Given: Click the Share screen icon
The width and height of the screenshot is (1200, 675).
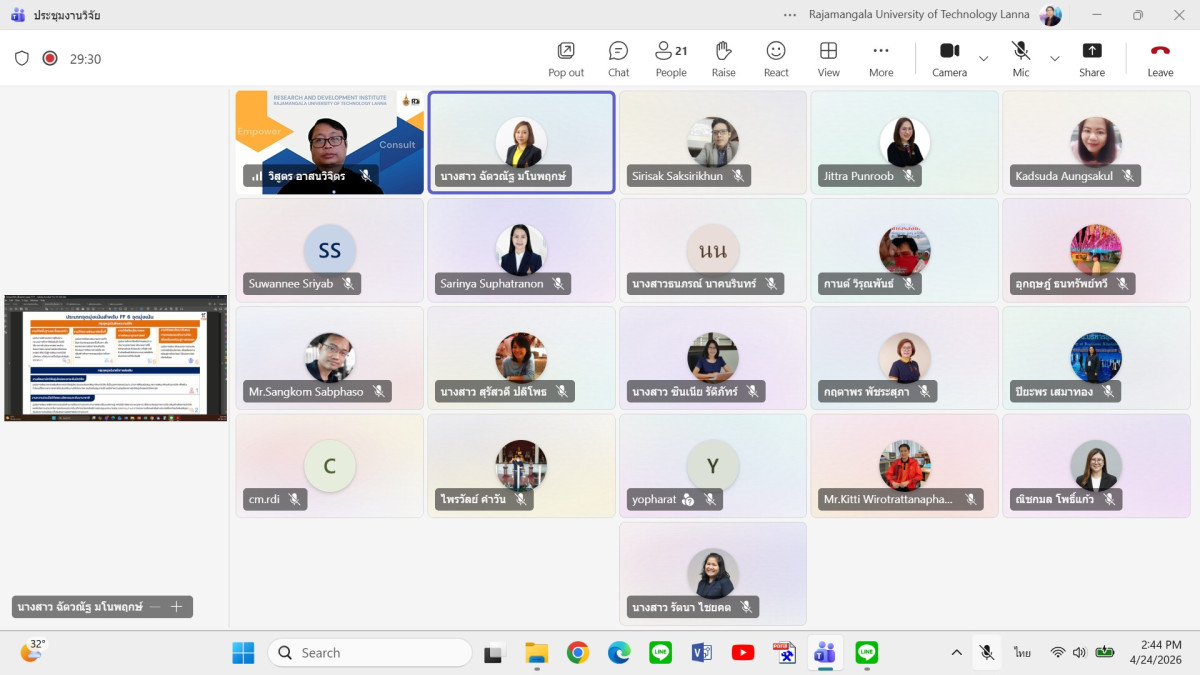Looking at the screenshot, I should (x=1092, y=58).
